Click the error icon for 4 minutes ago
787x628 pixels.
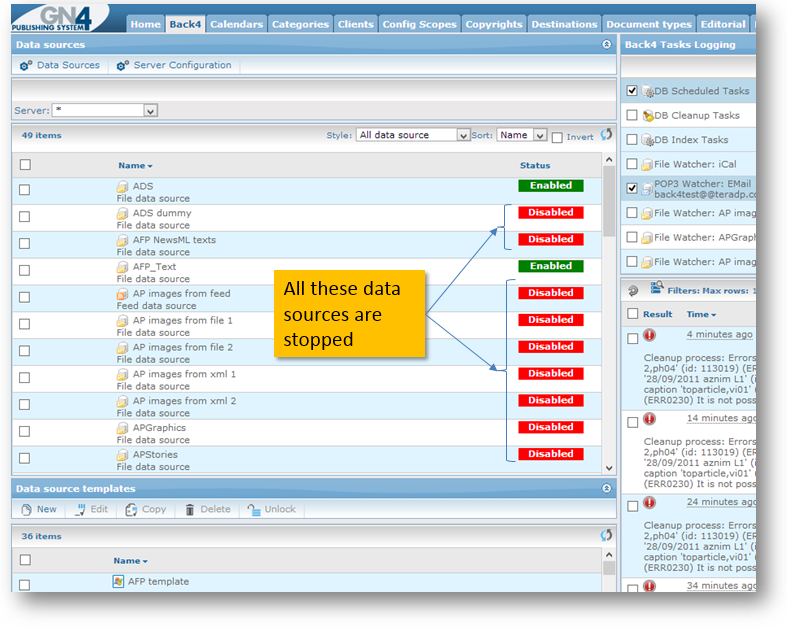[649, 335]
